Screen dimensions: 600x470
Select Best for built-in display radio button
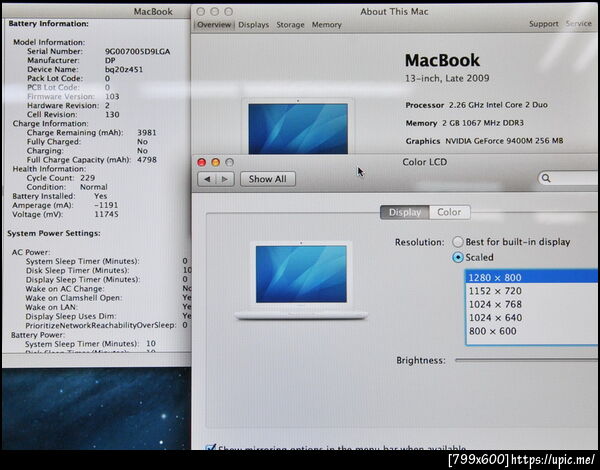tap(458, 242)
